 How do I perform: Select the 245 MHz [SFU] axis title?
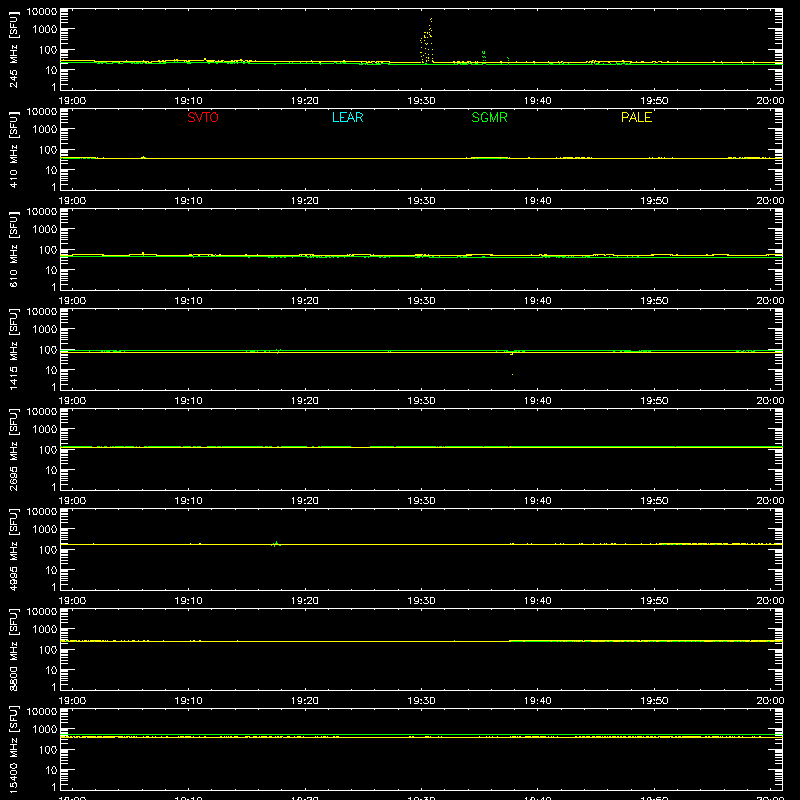tap(14, 50)
